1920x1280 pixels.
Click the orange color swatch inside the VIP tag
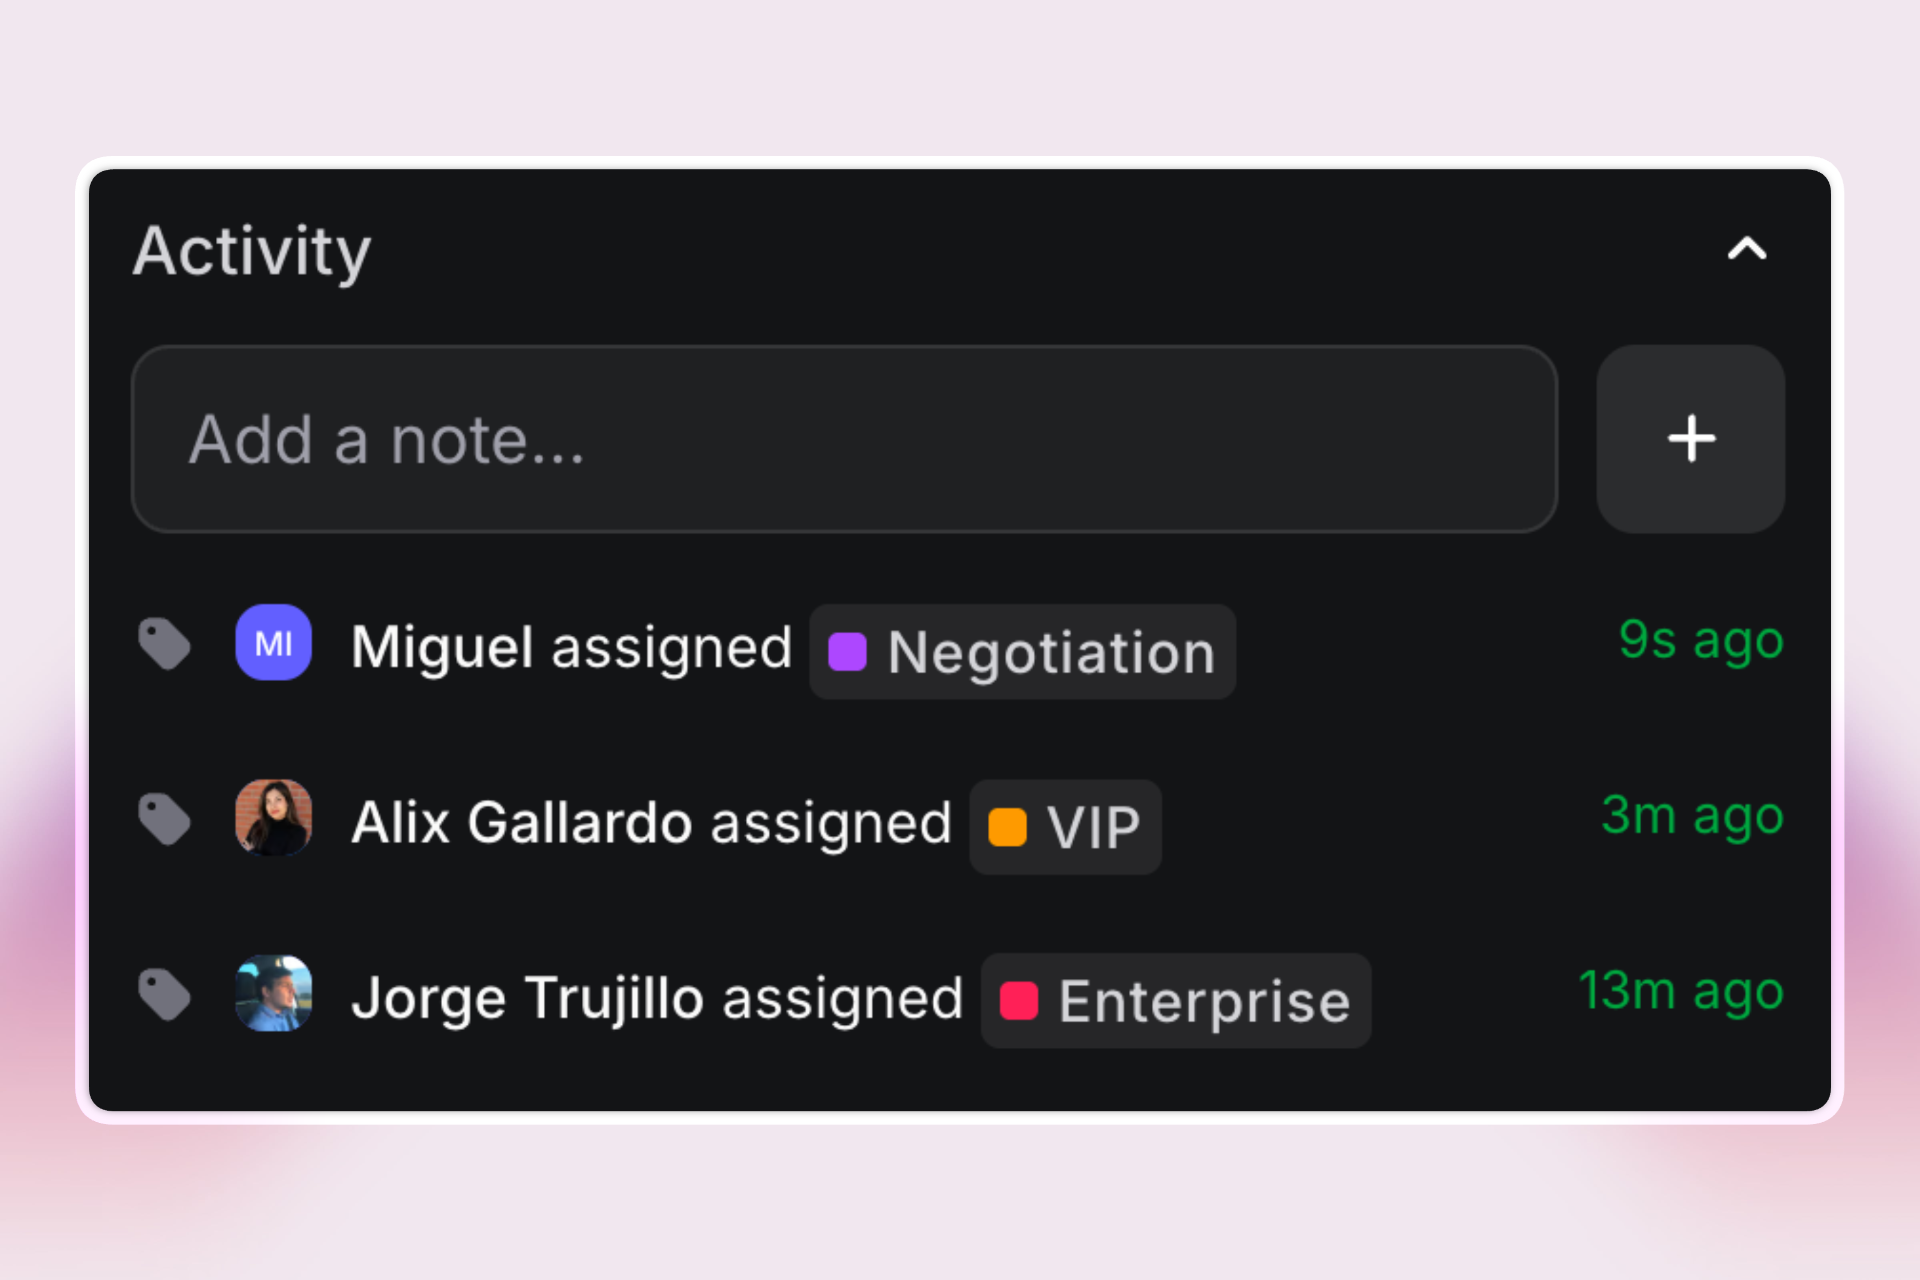click(x=1009, y=827)
